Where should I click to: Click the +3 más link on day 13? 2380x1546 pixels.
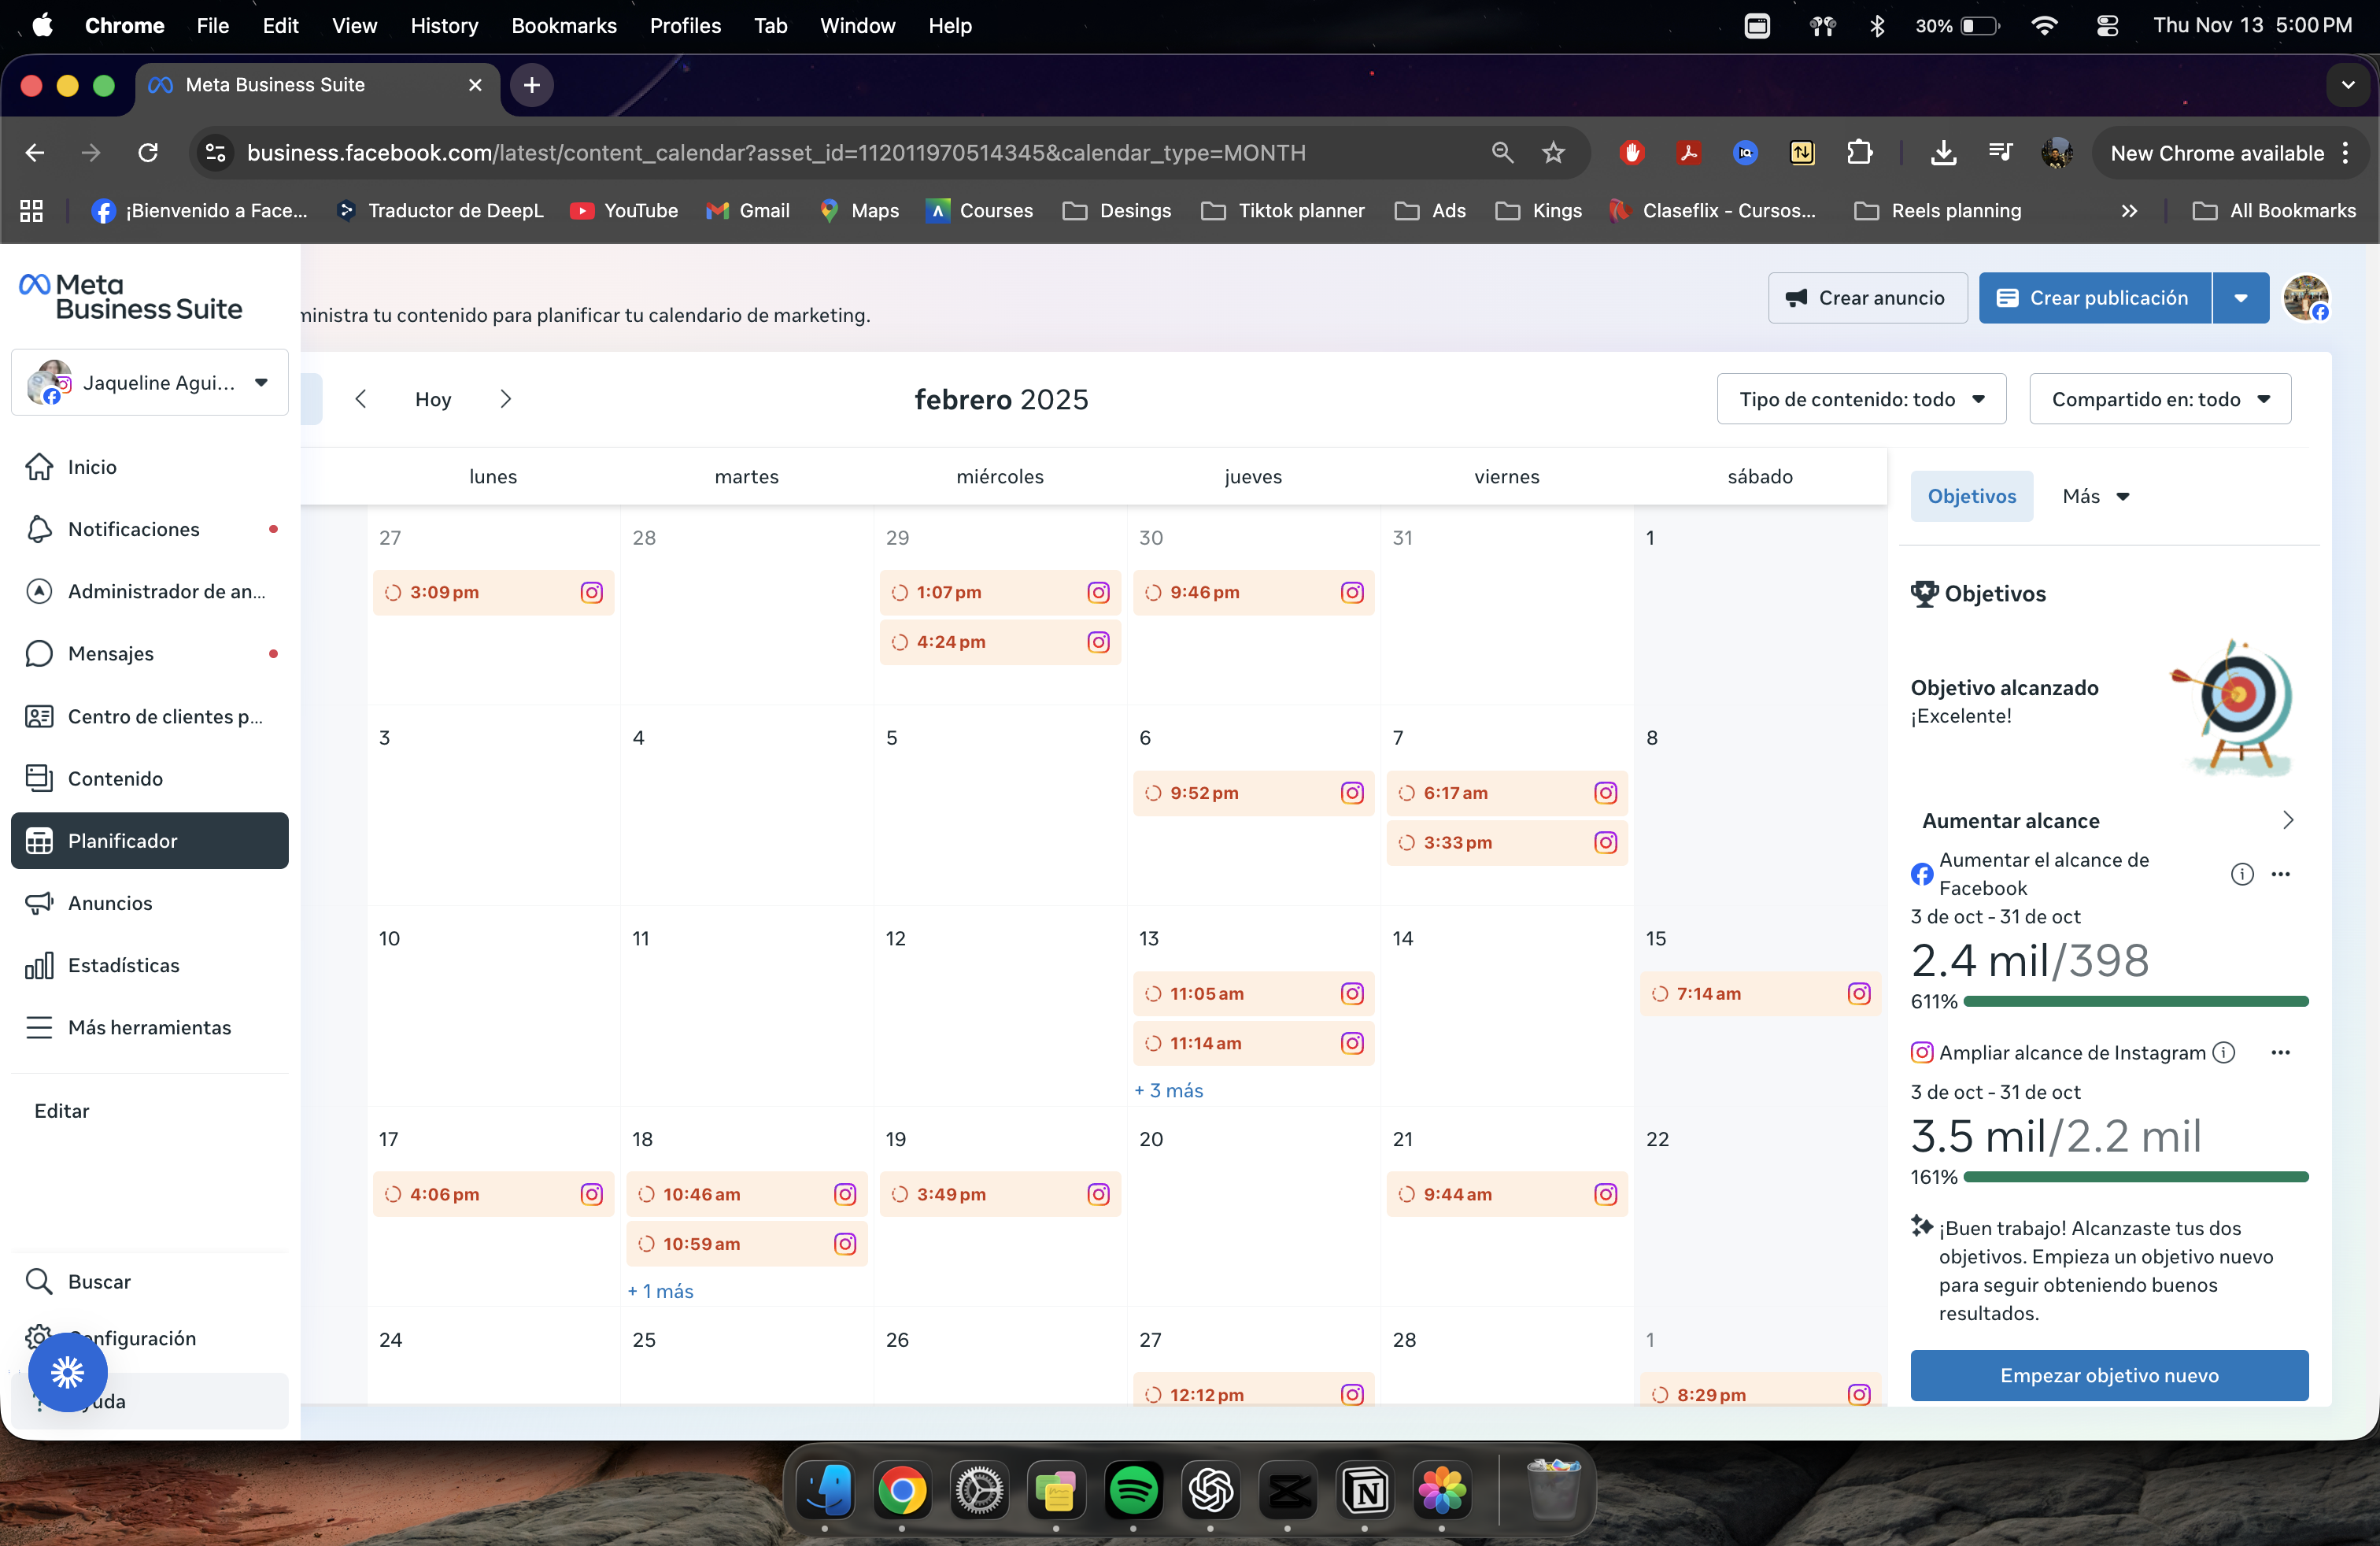(1169, 1090)
